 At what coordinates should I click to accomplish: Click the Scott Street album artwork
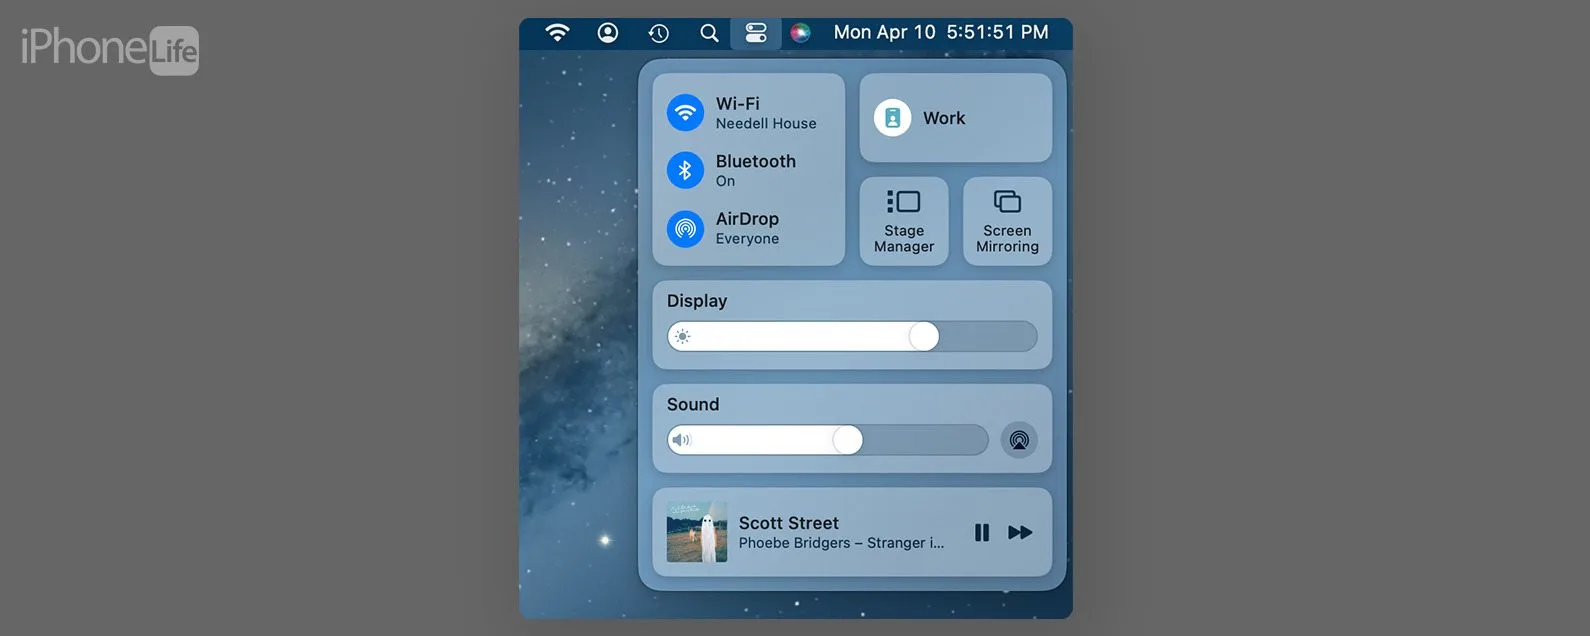pyautogui.click(x=697, y=532)
